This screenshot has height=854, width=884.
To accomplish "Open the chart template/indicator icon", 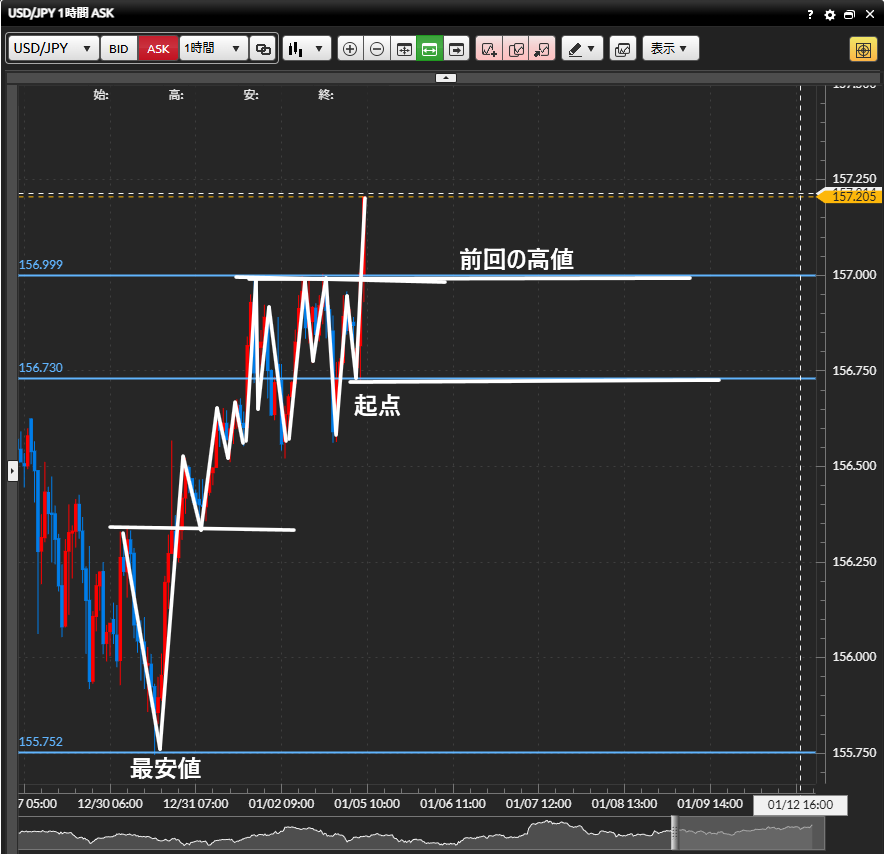I will (622, 49).
